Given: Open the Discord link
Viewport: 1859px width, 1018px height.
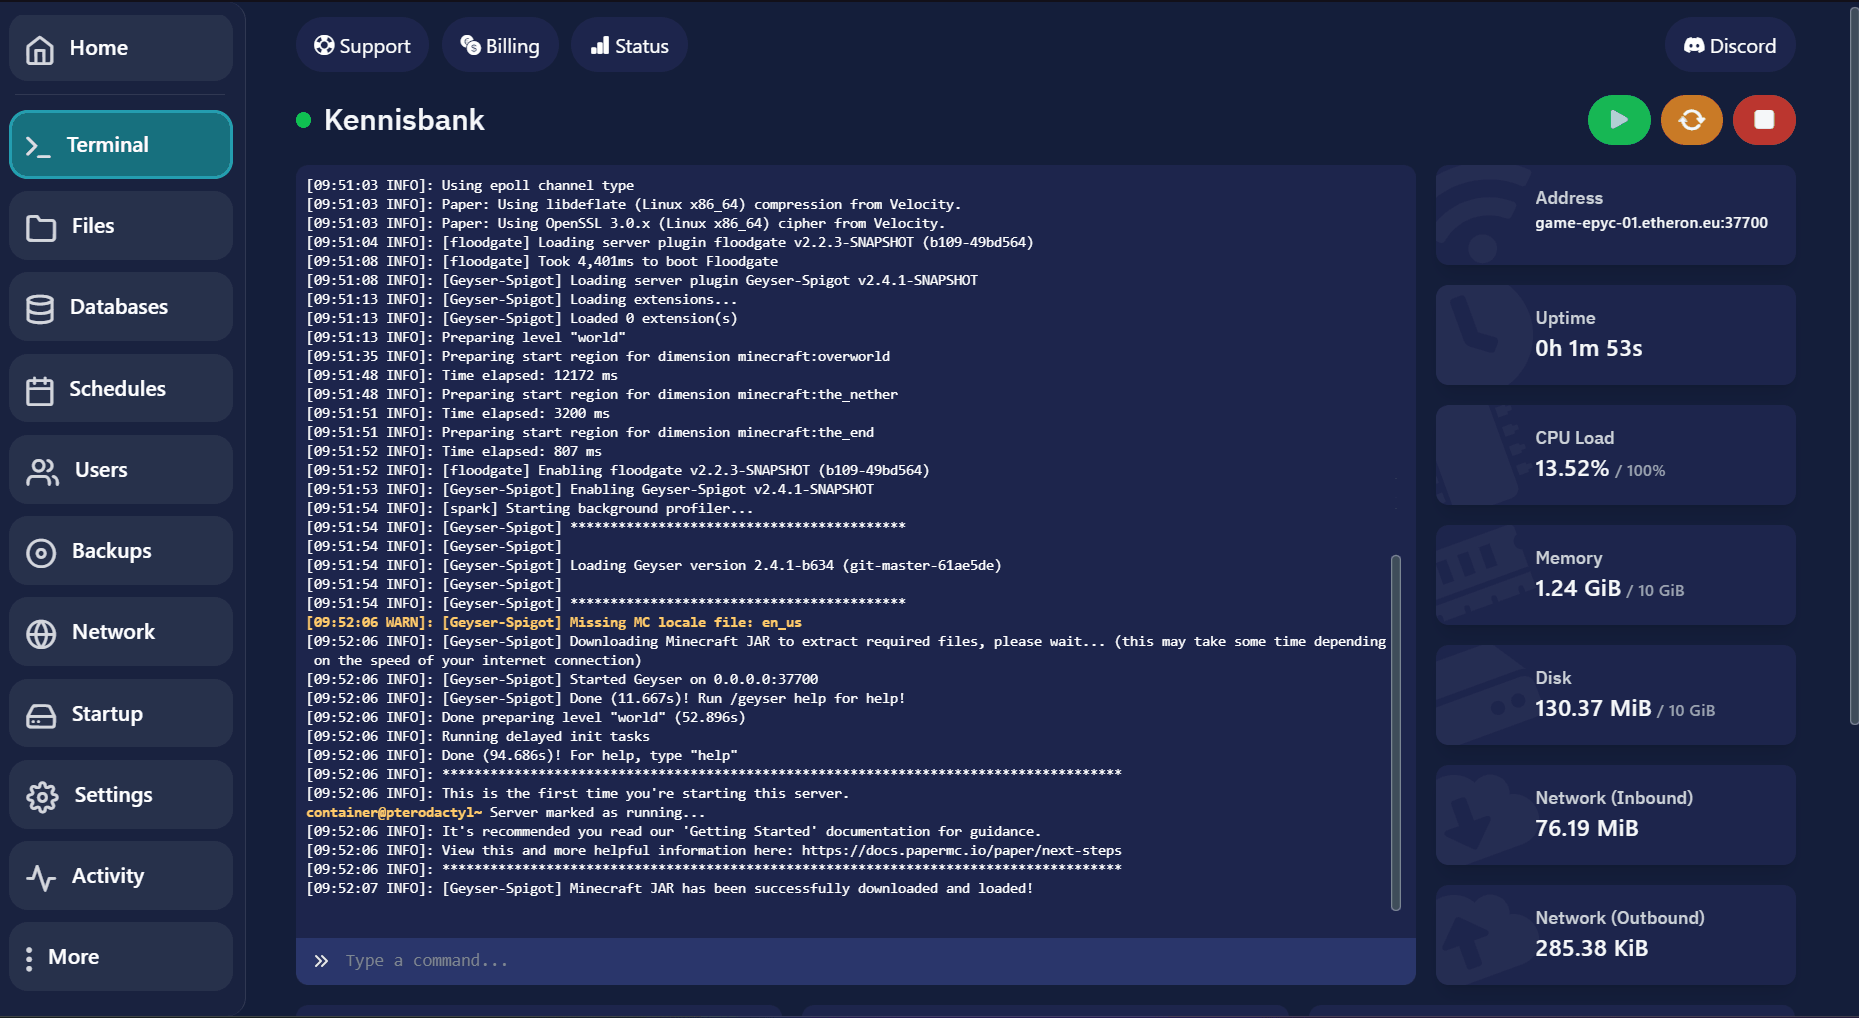Looking at the screenshot, I should (x=1729, y=46).
